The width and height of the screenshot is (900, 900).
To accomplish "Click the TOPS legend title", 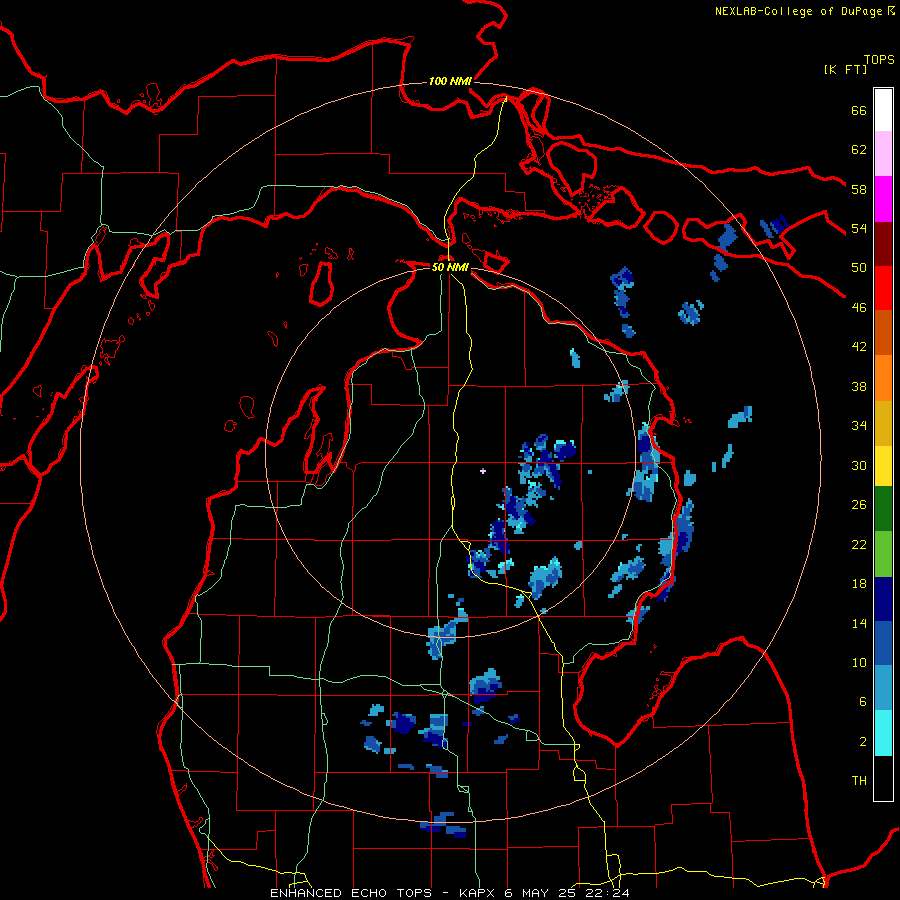I will click(x=879, y=60).
